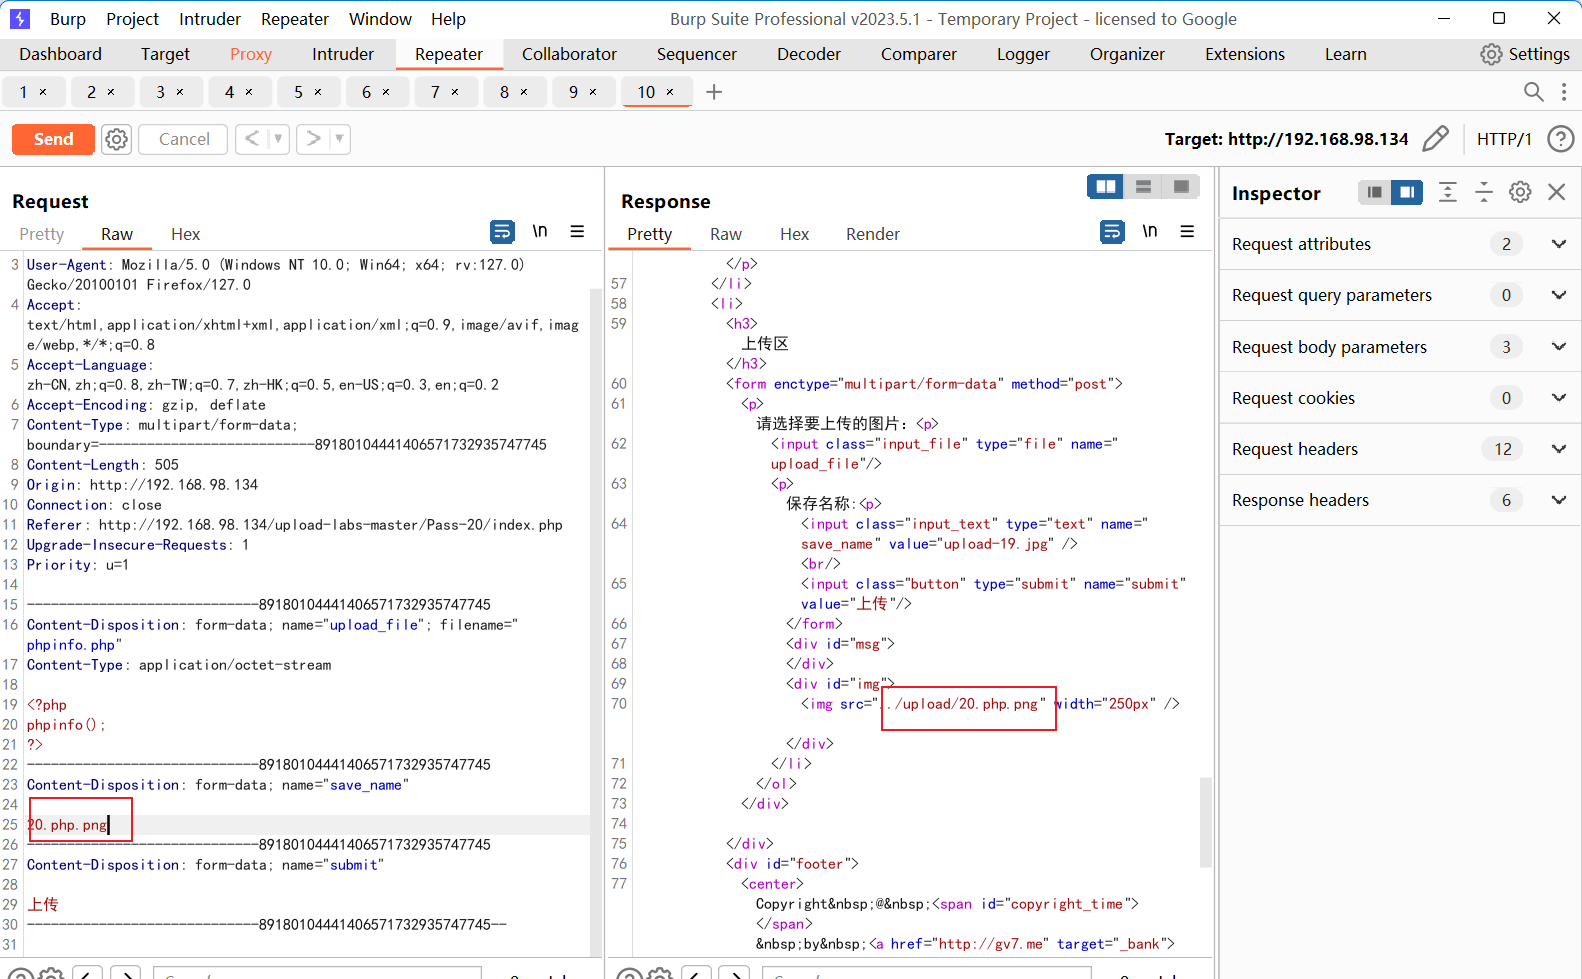Toggle non-printable characters in Request

pos(540,232)
